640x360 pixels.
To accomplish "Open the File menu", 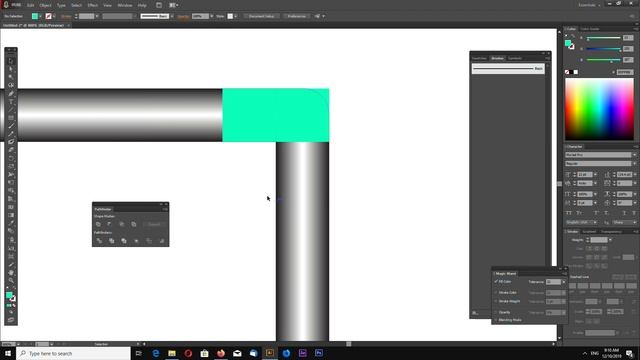I will coord(16,5).
